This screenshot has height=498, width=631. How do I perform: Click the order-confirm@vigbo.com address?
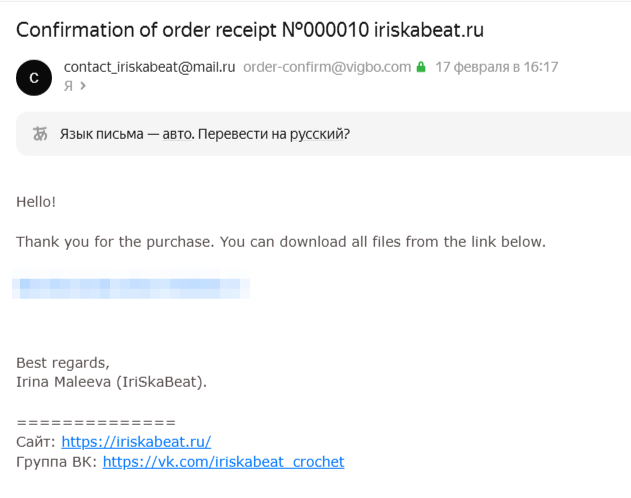pyautogui.click(x=327, y=68)
